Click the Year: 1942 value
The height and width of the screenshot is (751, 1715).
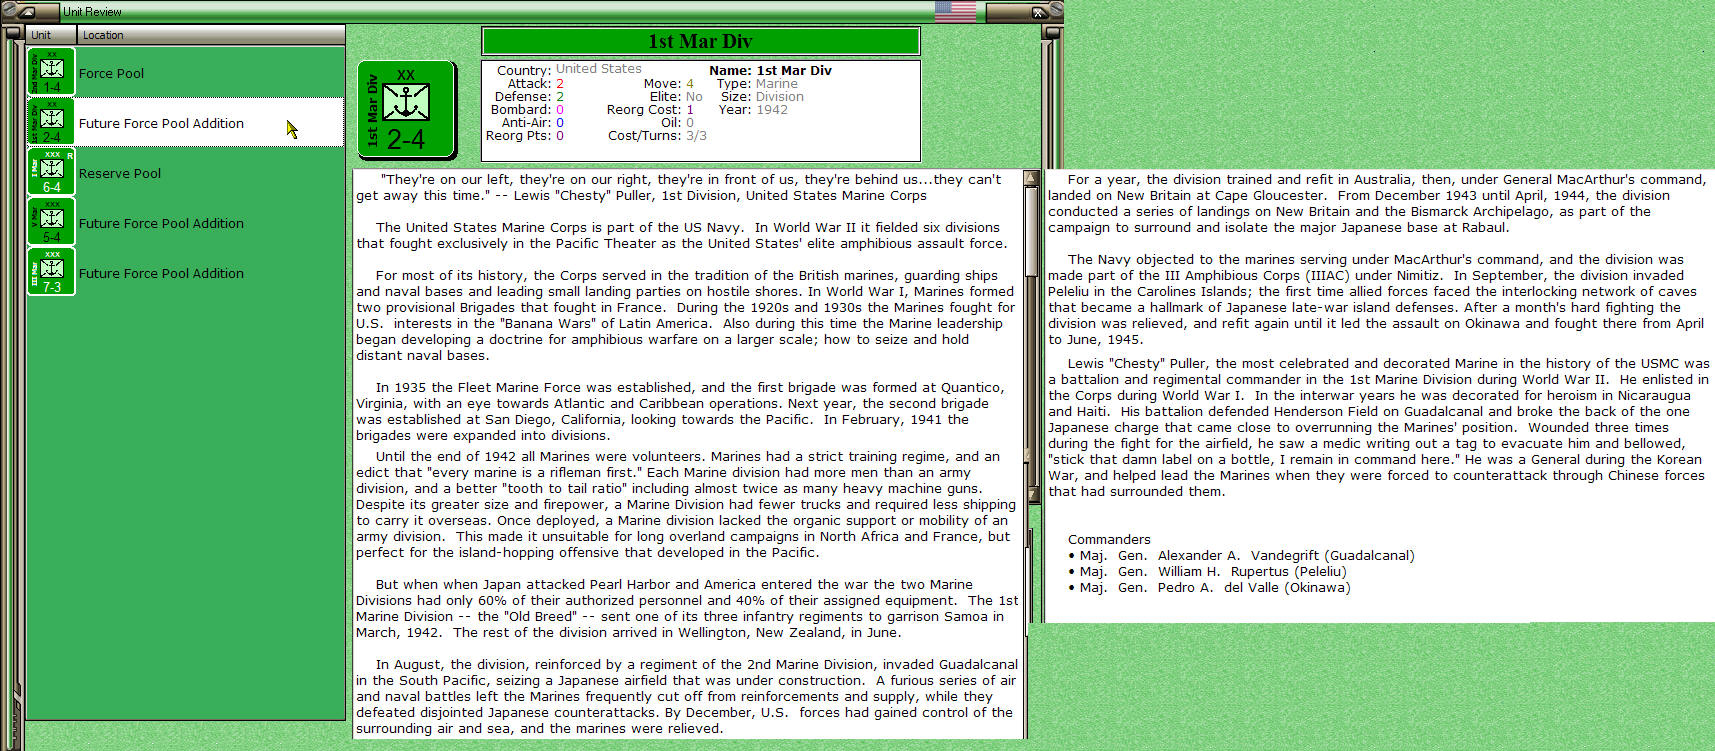click(772, 110)
